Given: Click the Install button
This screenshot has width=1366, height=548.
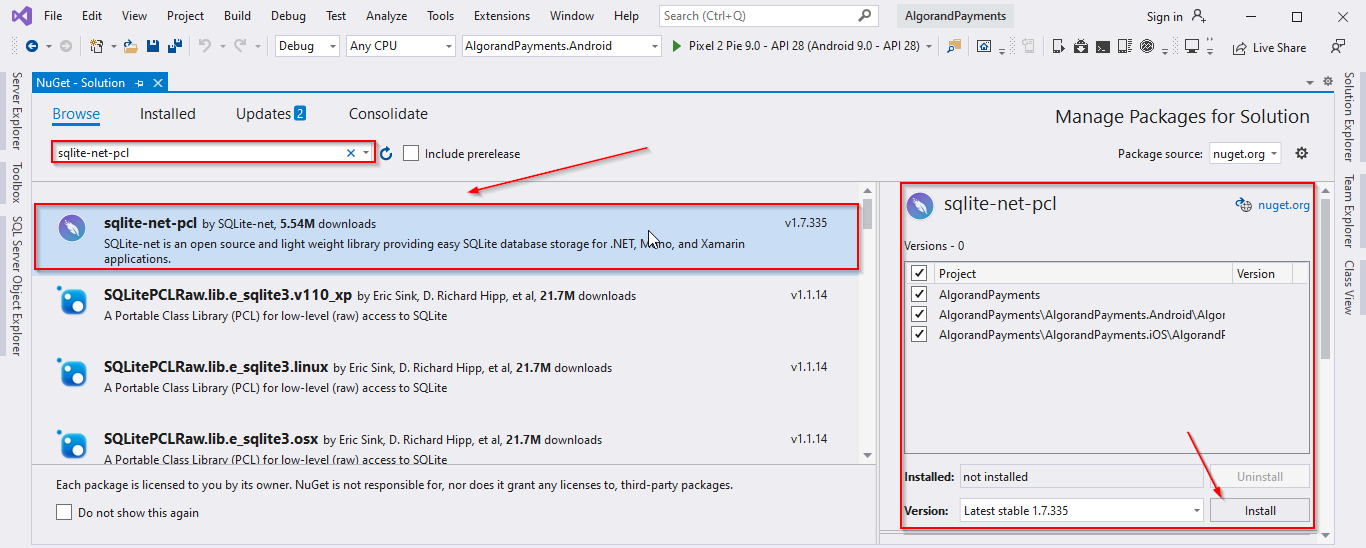Looking at the screenshot, I should (1259, 511).
